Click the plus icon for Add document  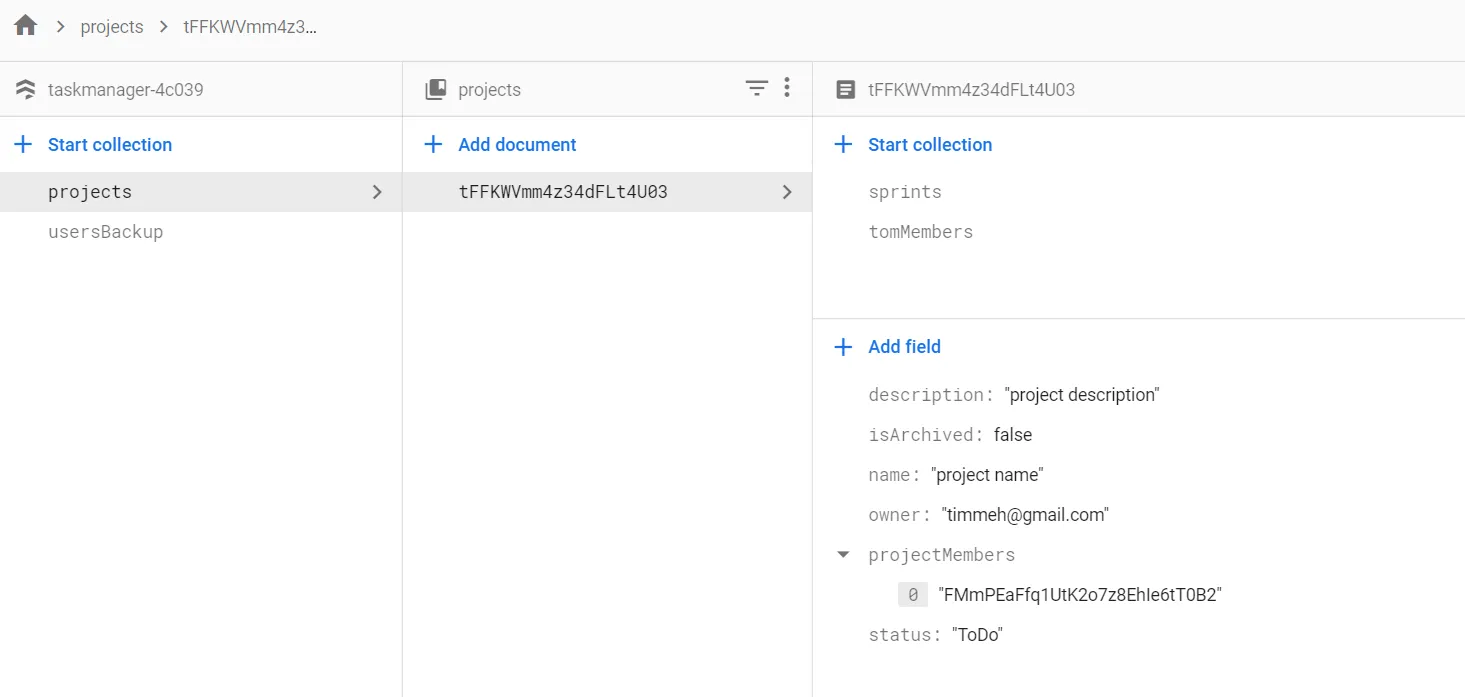tap(433, 145)
